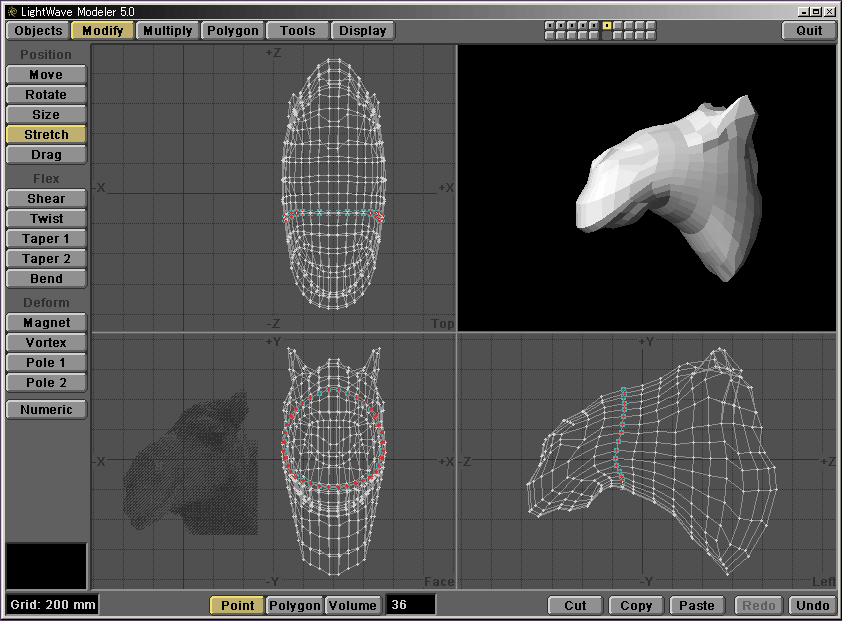
Task: Open the Numeric input panel
Action: [x=46, y=410]
